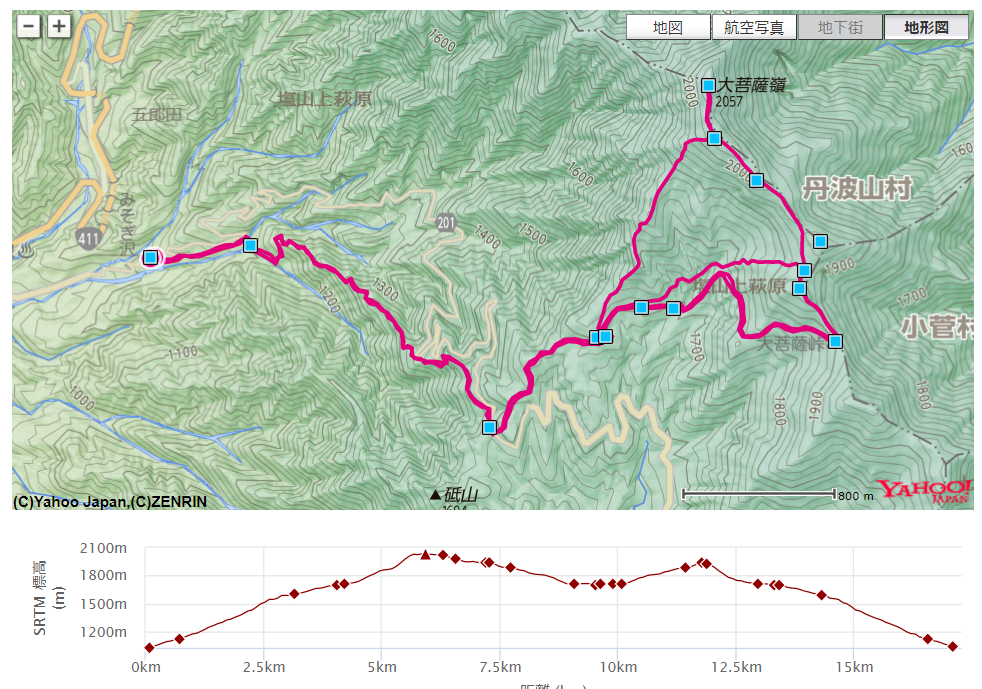This screenshot has height=689, width=982.
Task: Click the waypoint marker at 大菩薩峠 pass
Action: (835, 341)
